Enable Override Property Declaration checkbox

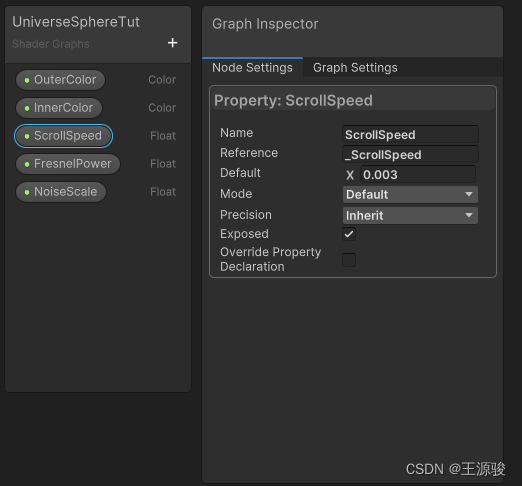tap(349, 260)
